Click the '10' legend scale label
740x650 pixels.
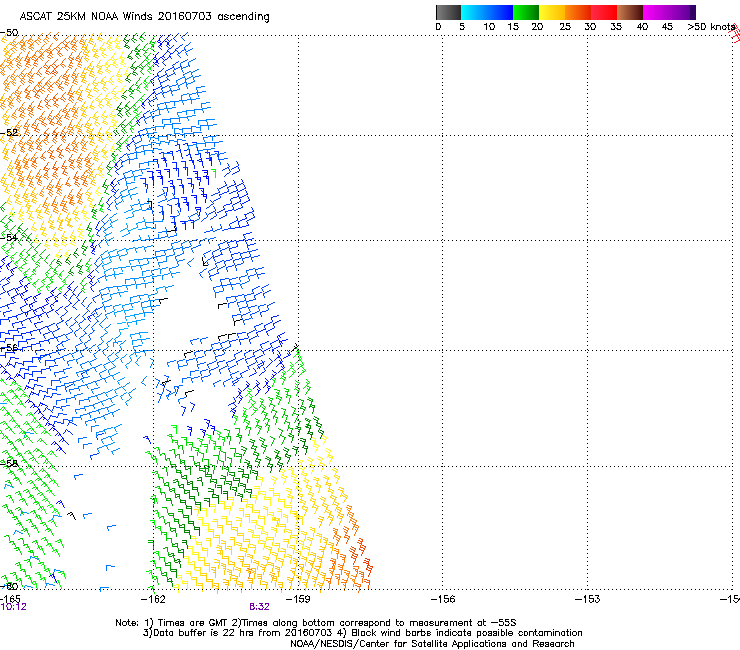pos(489,27)
